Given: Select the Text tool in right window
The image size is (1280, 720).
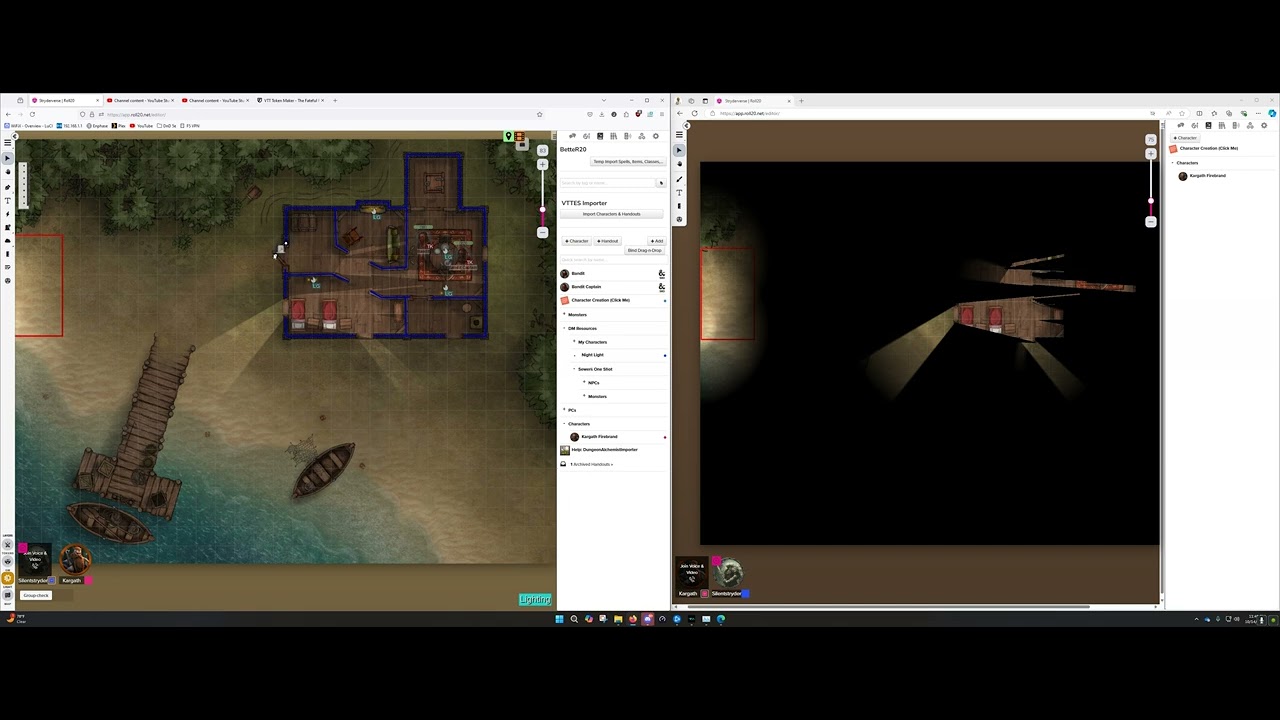Looking at the screenshot, I should [x=679, y=192].
